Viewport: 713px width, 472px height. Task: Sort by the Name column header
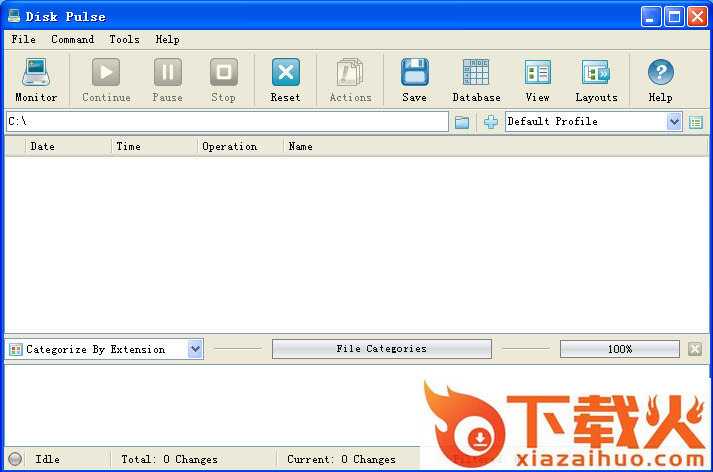tap(496, 146)
